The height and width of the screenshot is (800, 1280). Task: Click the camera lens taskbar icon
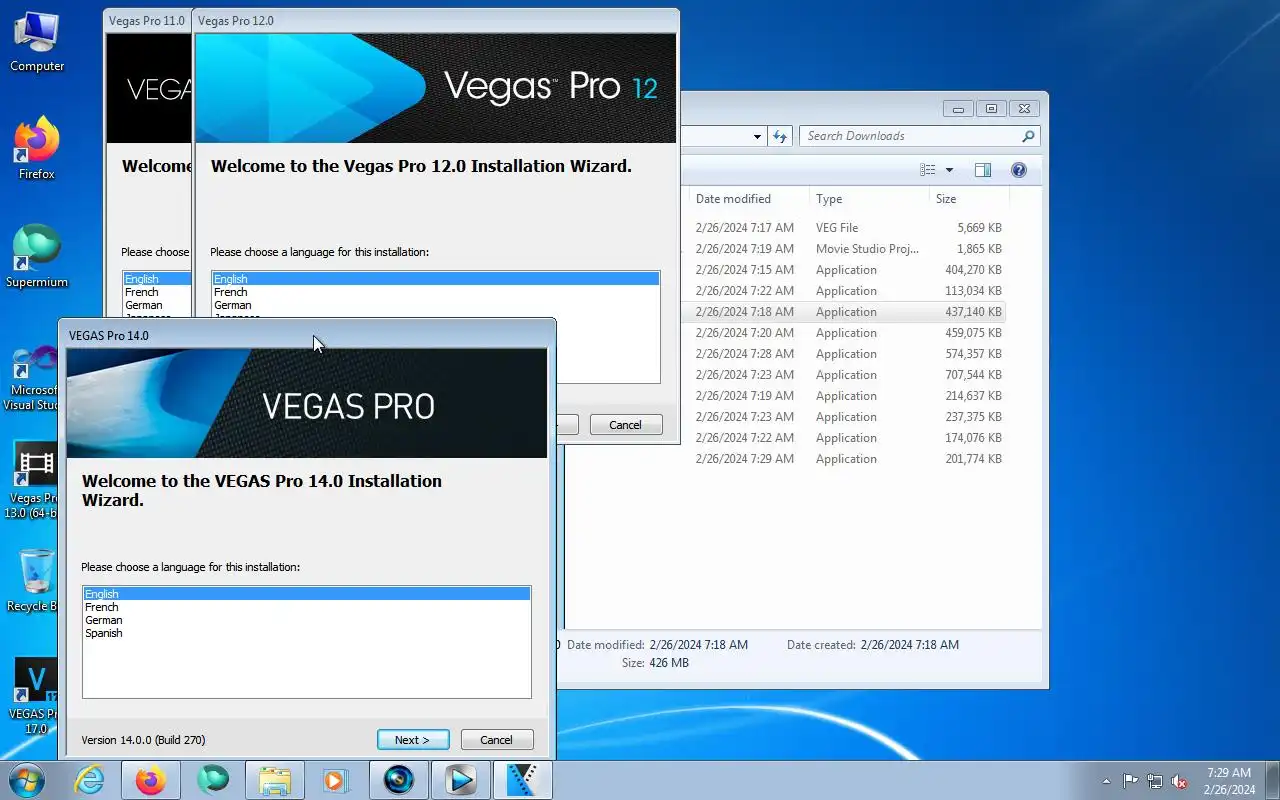398,780
